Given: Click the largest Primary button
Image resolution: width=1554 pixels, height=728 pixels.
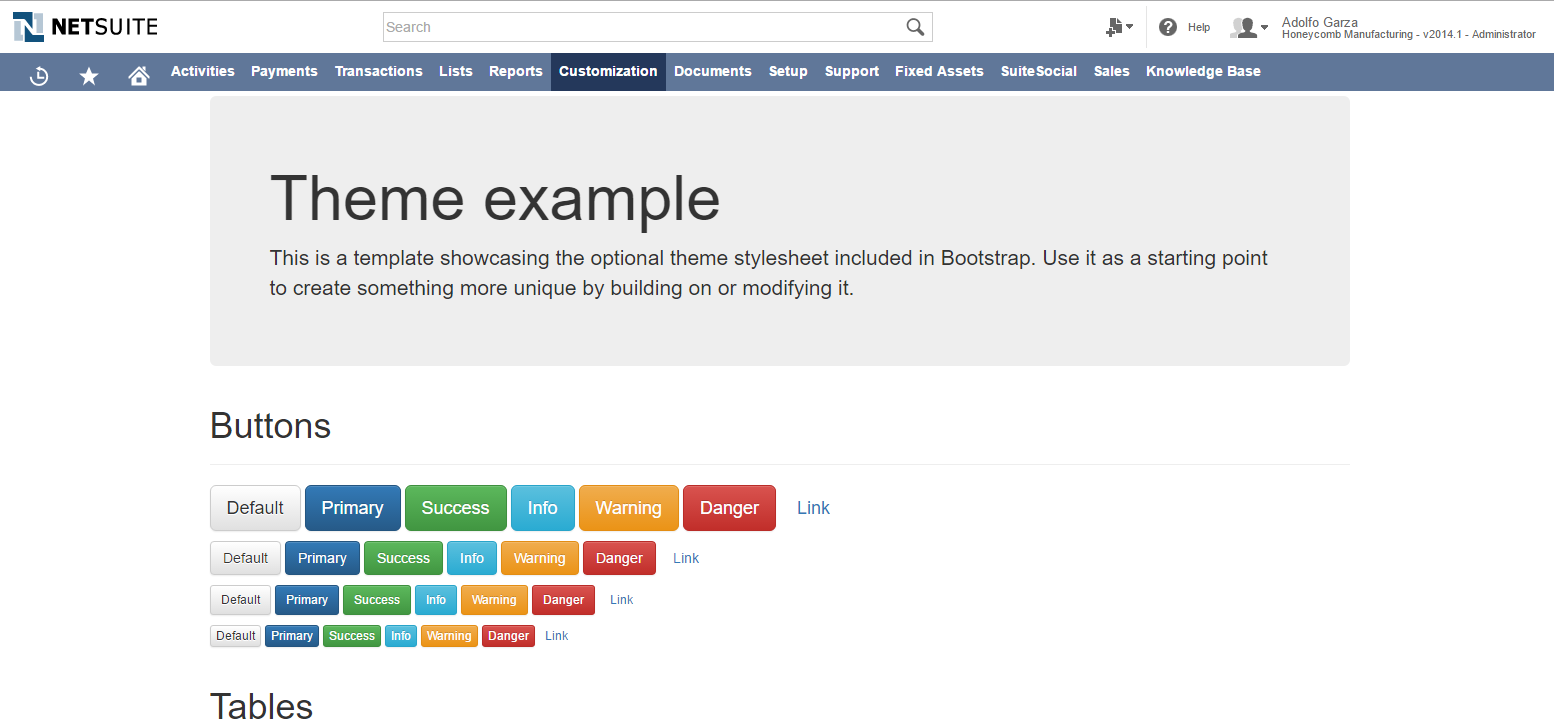Looking at the screenshot, I should coord(352,508).
